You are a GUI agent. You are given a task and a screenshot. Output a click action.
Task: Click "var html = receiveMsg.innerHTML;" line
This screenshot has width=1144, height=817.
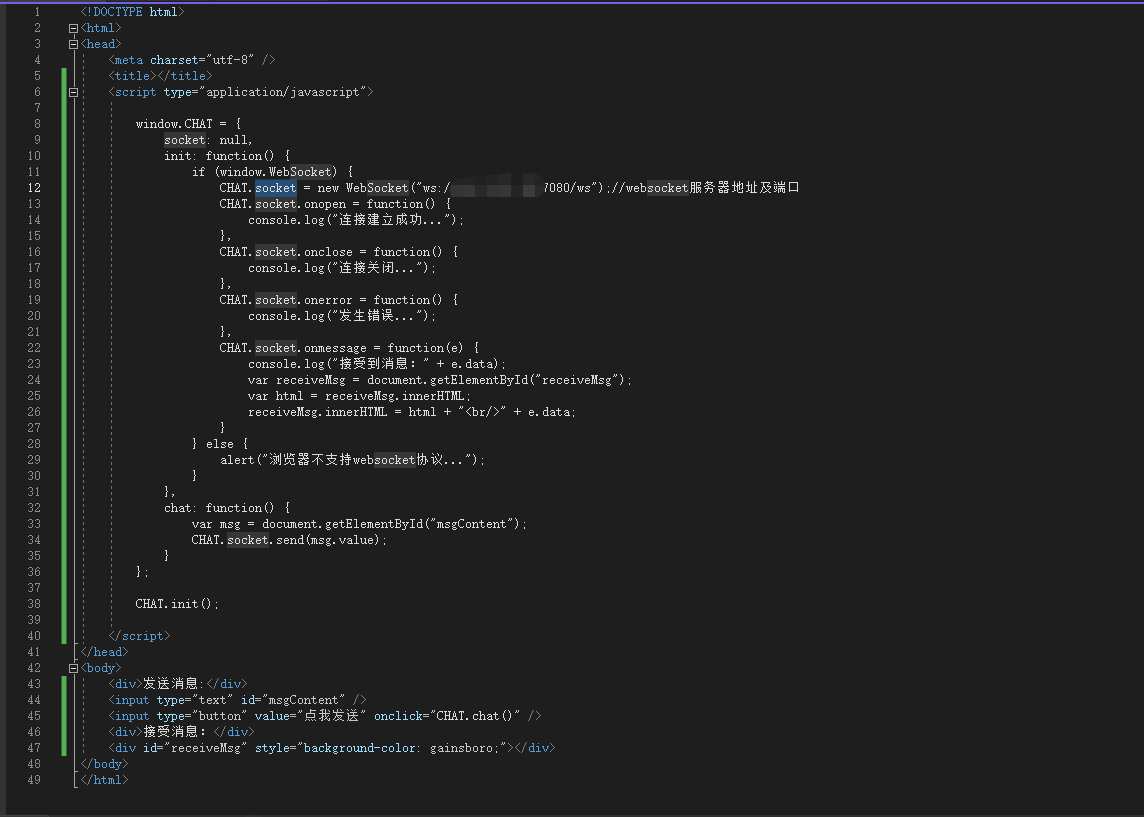point(359,396)
